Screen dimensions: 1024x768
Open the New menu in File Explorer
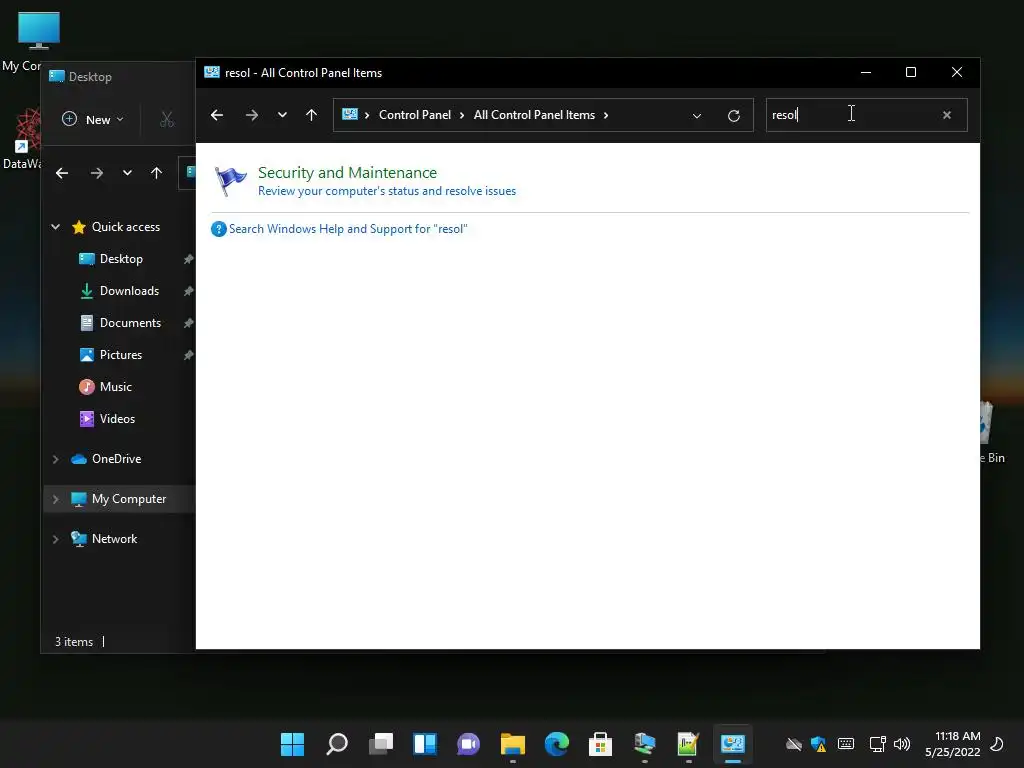click(x=92, y=120)
